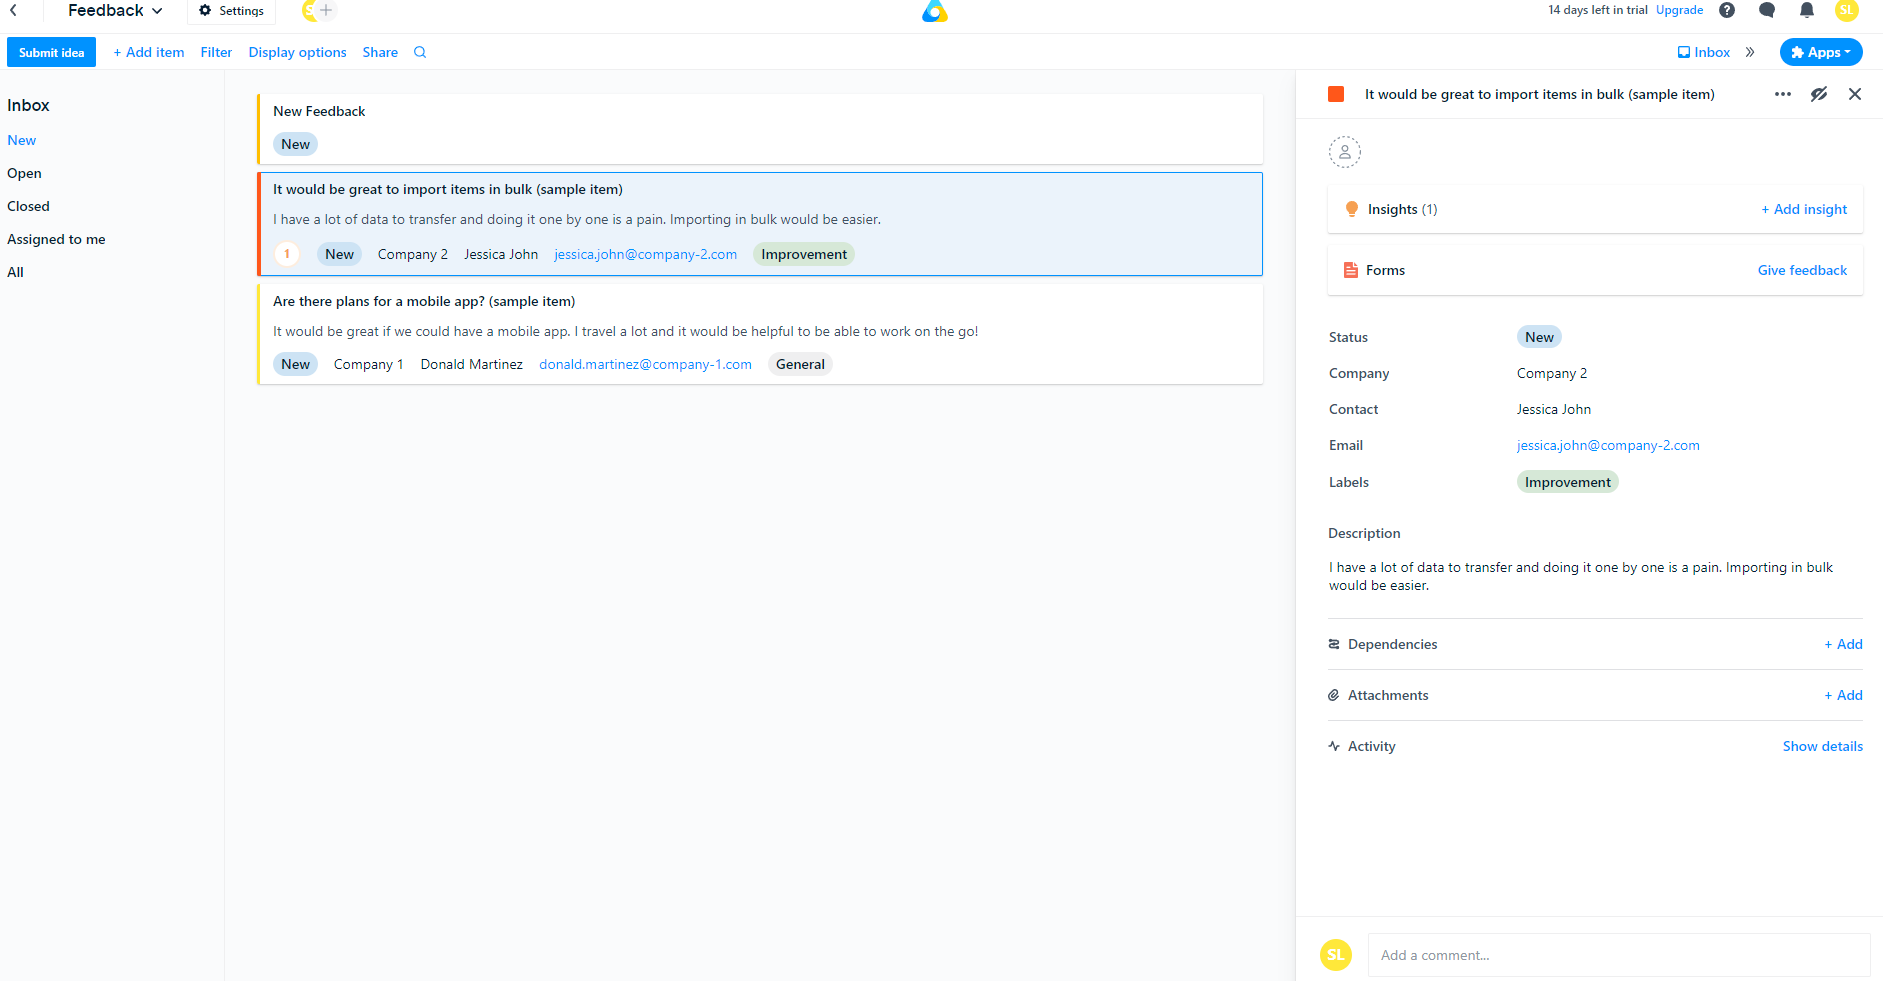Click Company 2 value in detail panel

[x=1552, y=373]
